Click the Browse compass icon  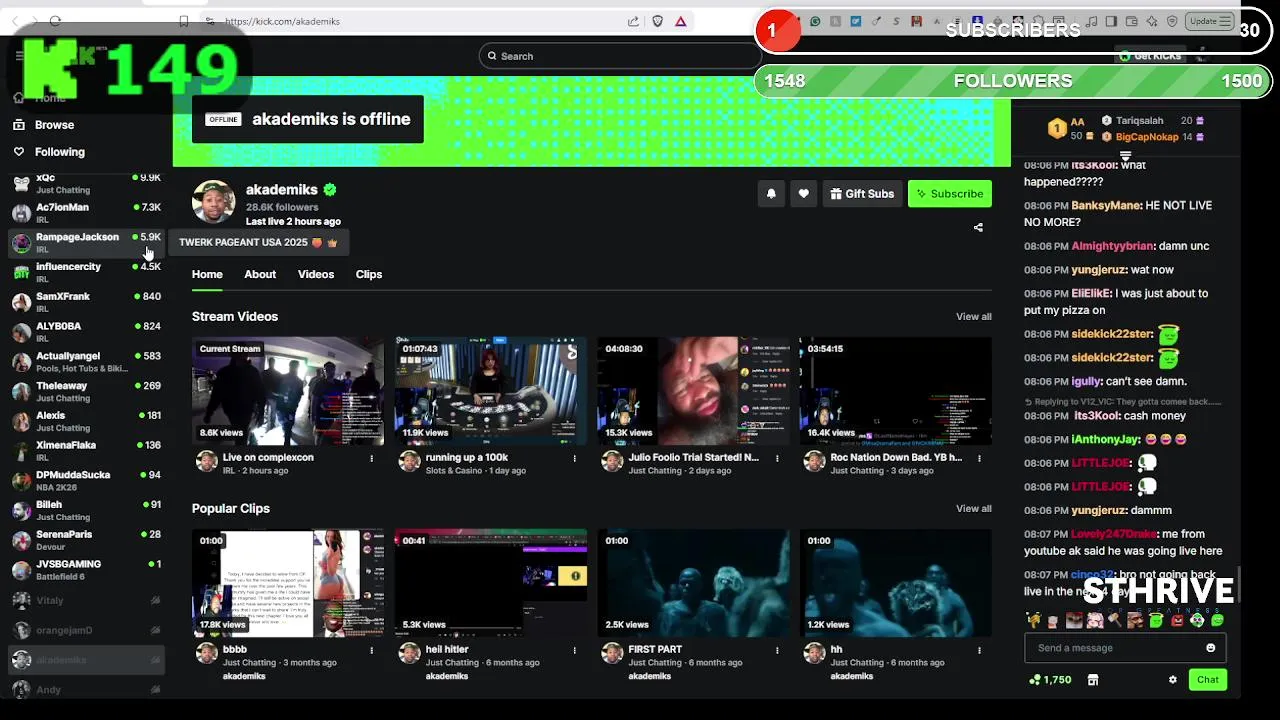[x=19, y=125]
